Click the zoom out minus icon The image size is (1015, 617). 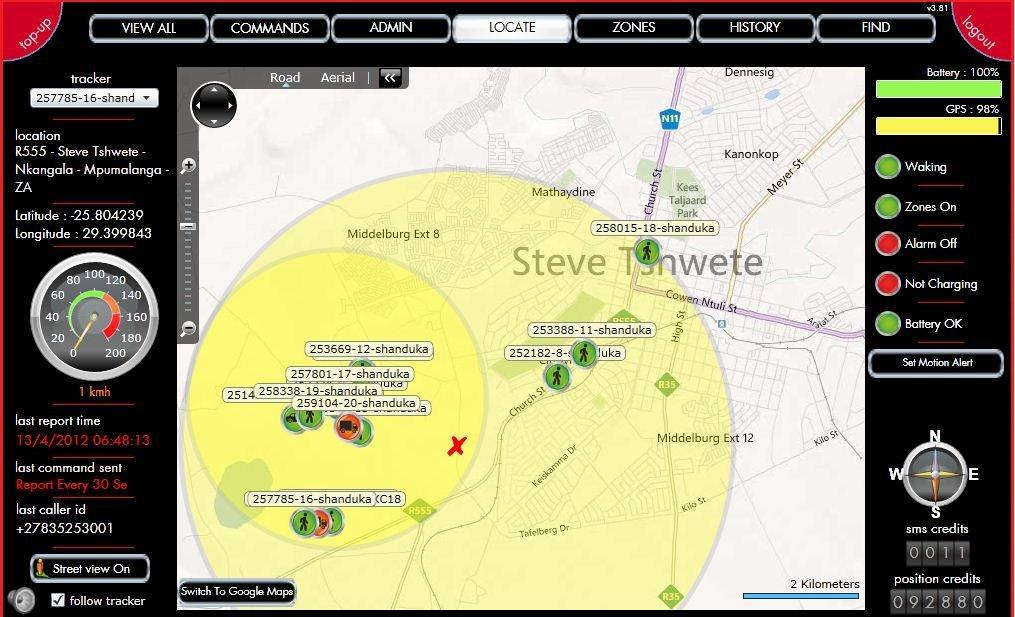click(188, 329)
